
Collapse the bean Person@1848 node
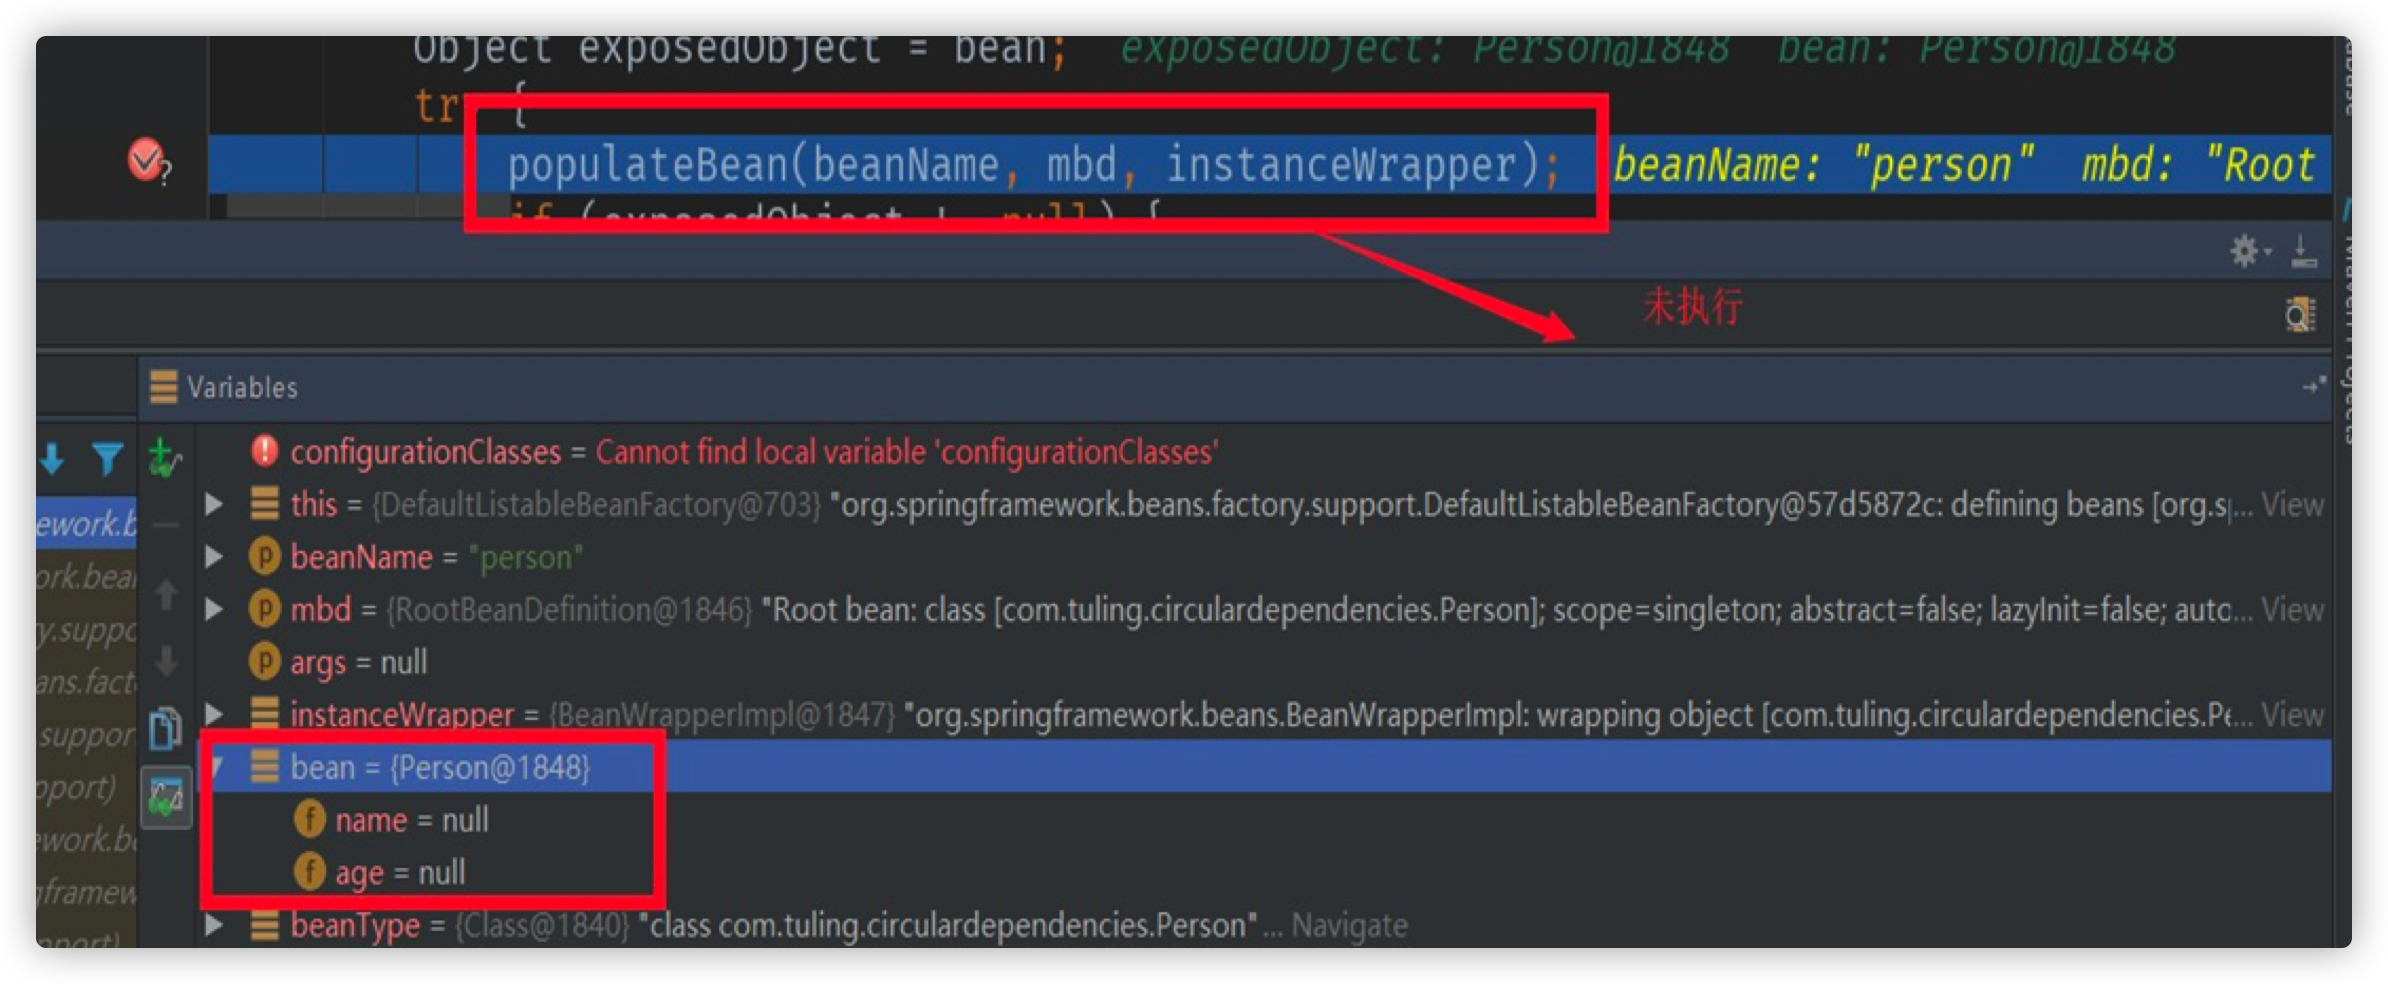tap(216, 767)
